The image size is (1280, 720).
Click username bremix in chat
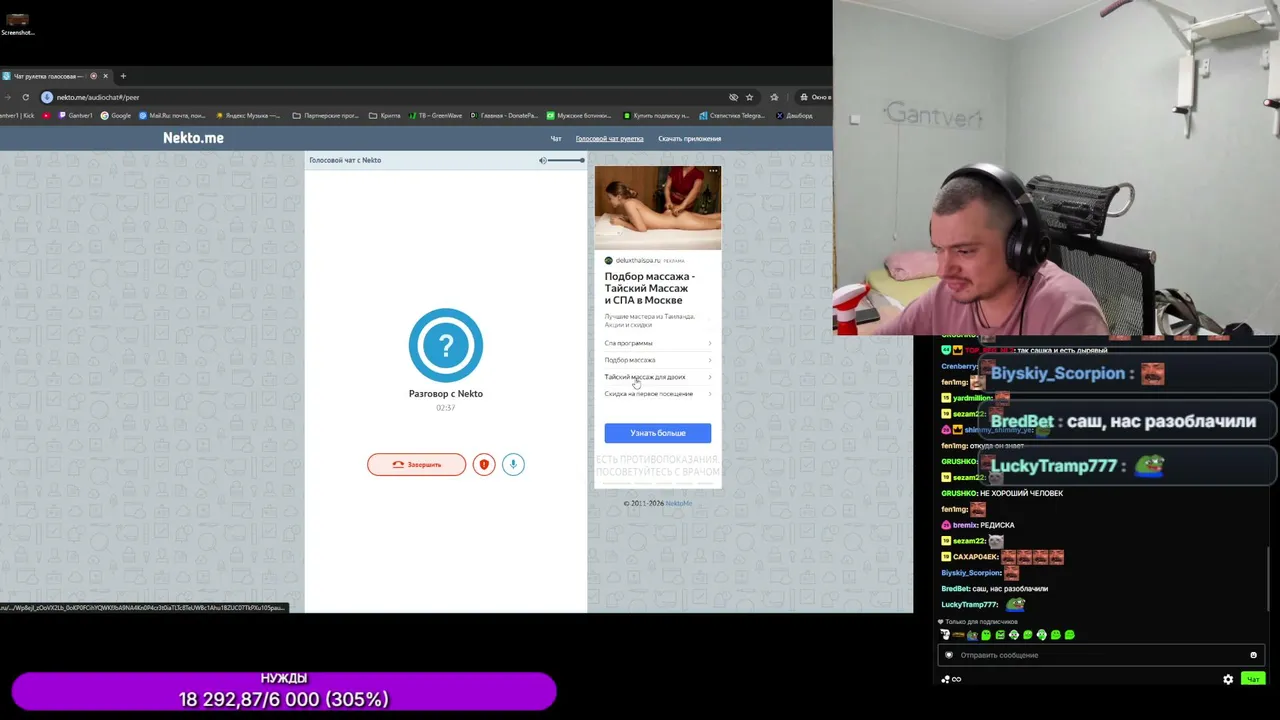click(965, 525)
